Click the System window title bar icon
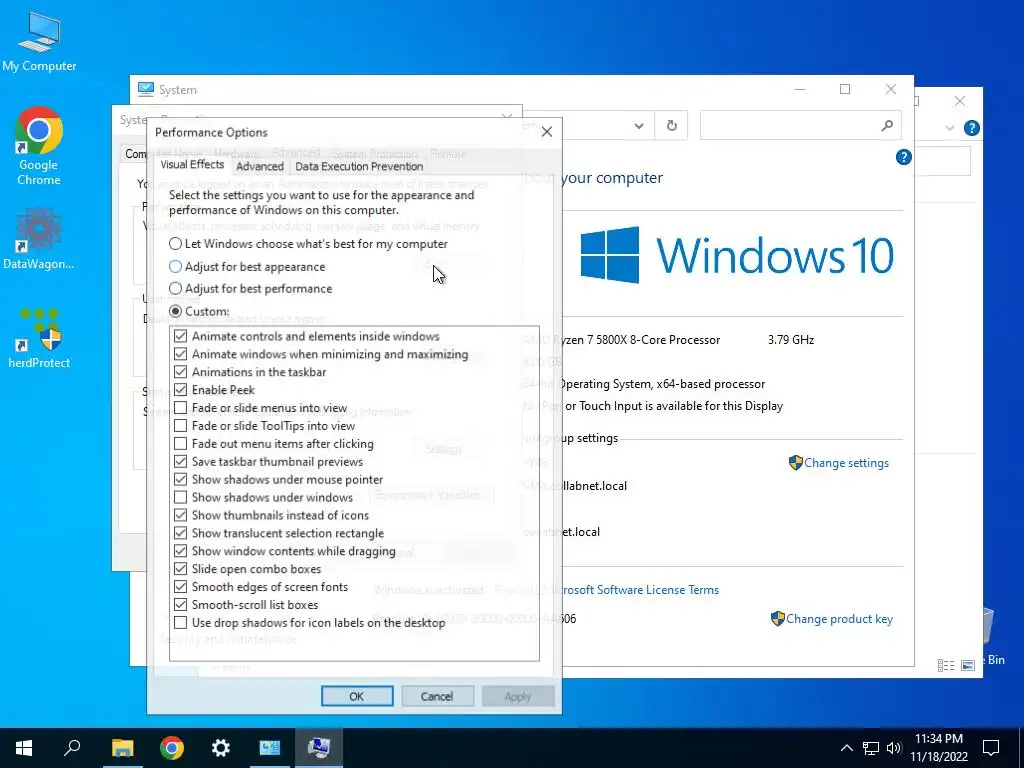 (x=146, y=89)
